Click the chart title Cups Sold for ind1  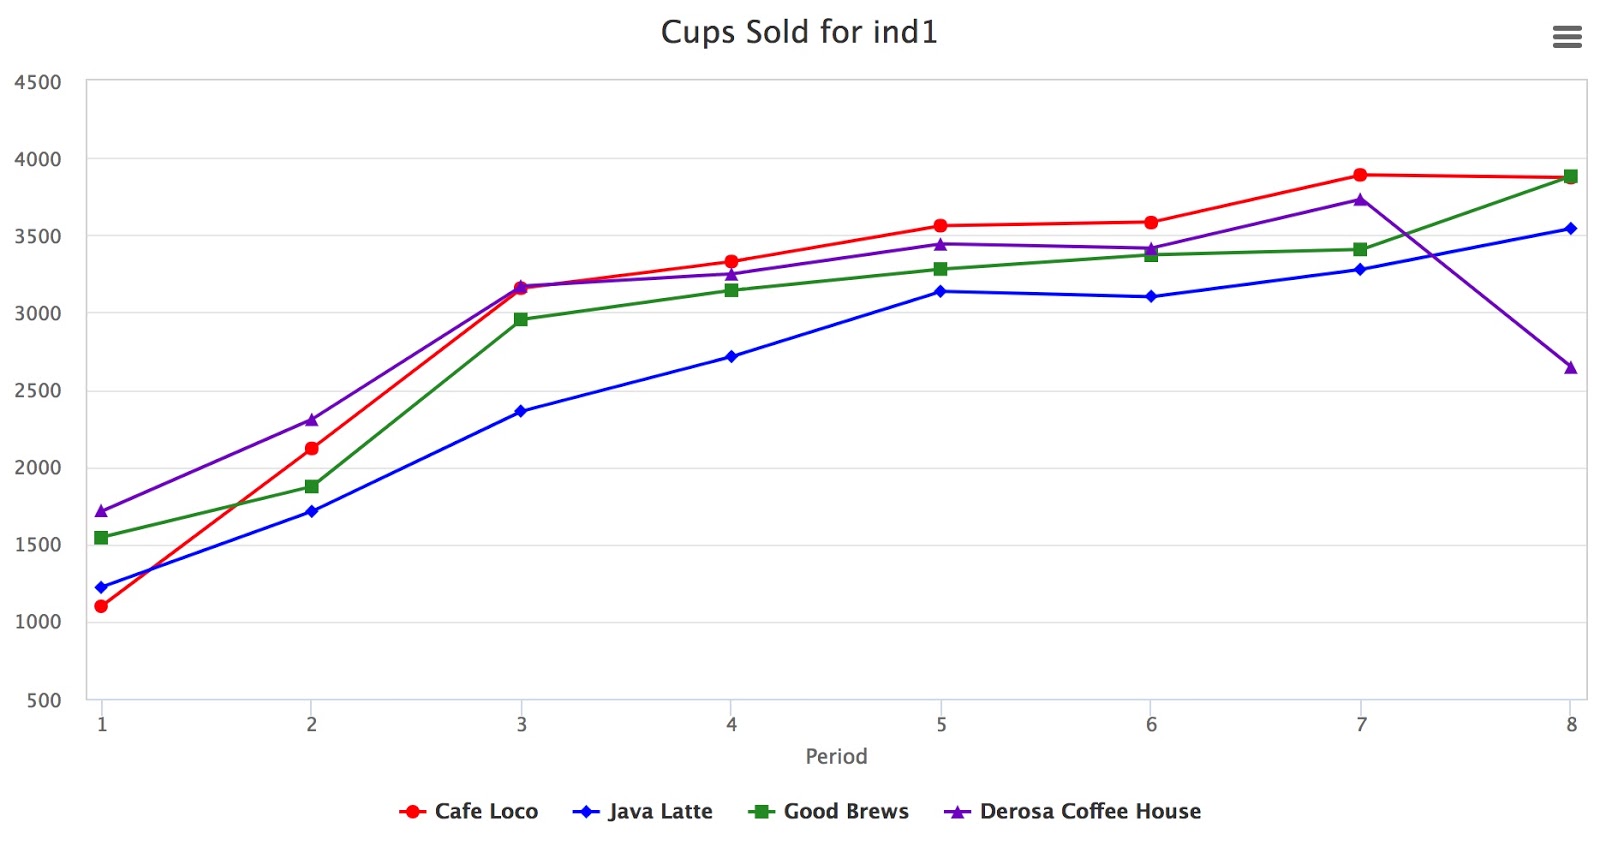pyautogui.click(x=798, y=31)
